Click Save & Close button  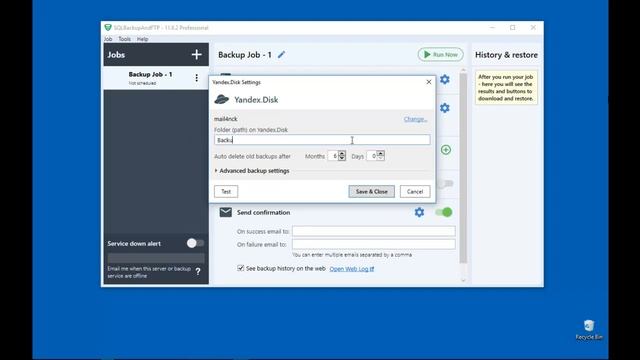tap(371, 191)
